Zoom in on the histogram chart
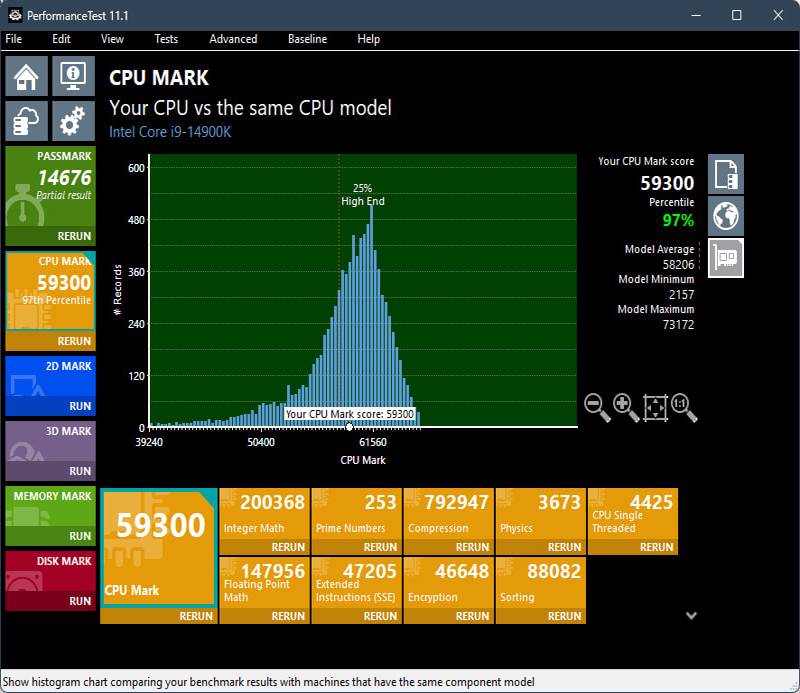800x693 pixels. pyautogui.click(x=626, y=407)
